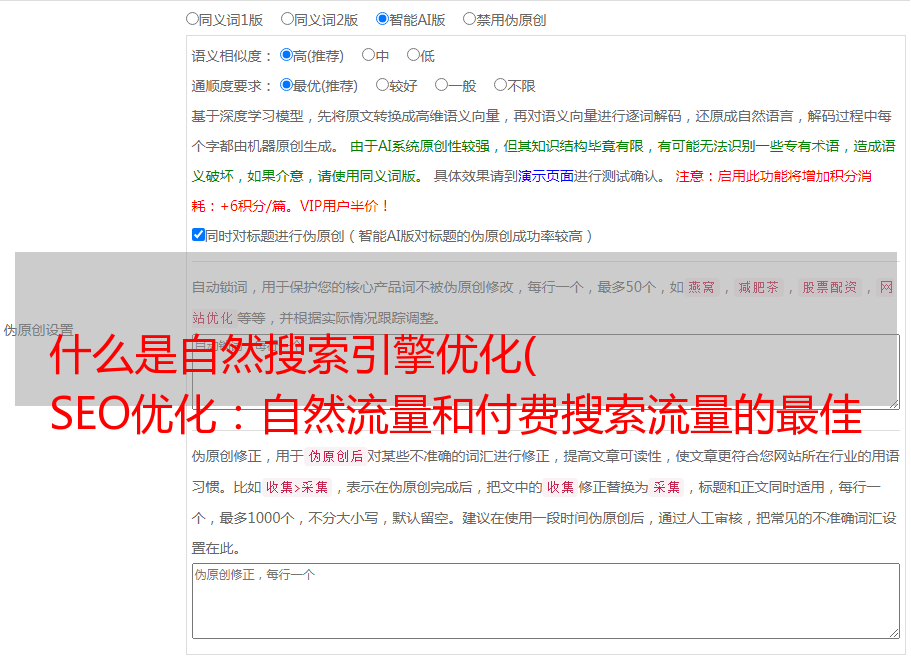This screenshot has width=911, height=658.
Task: Set 通顺度要求 to 一般
Action: (442, 85)
